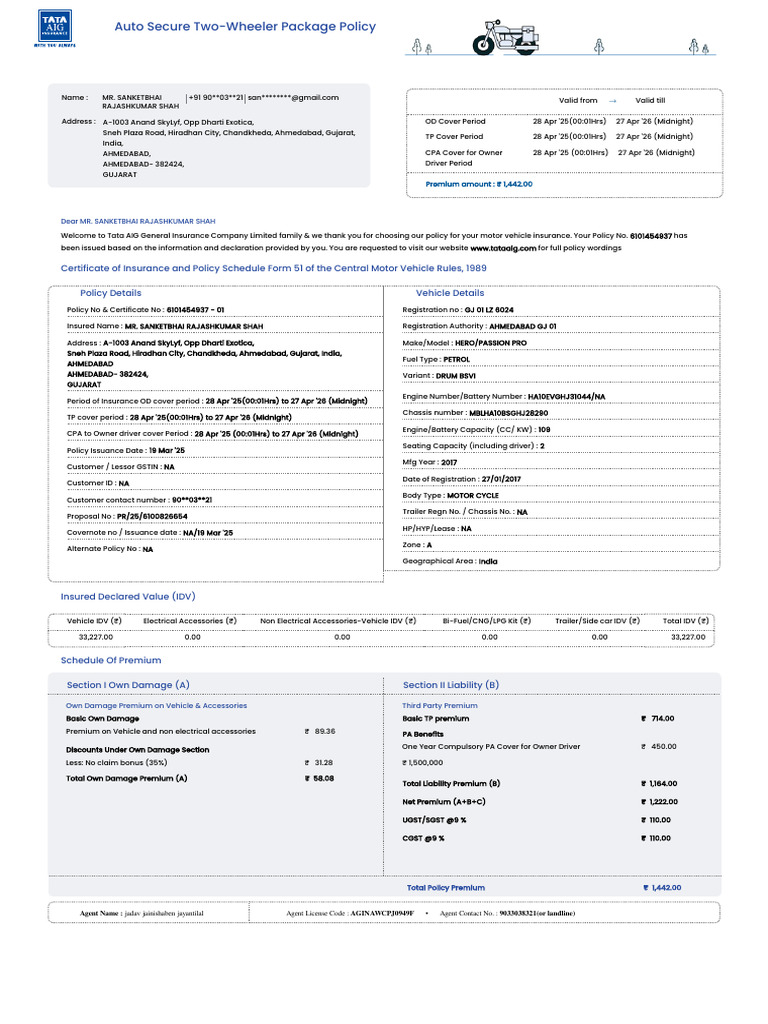The width and height of the screenshot is (768, 1024).
Task: Click the Agent License Code AGINAWCPJ0949F
Action: (x=382, y=914)
